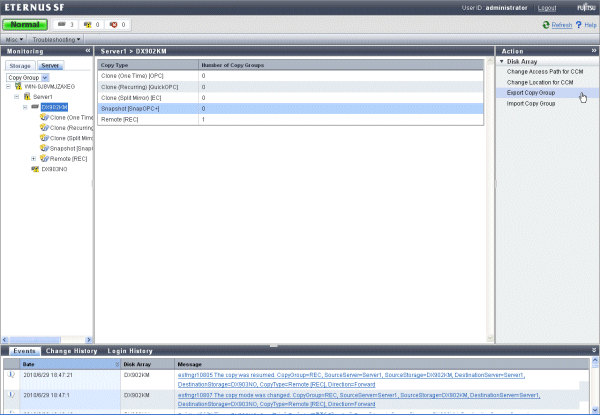Select the Snapshot [SnapOPC+] row

290,109
